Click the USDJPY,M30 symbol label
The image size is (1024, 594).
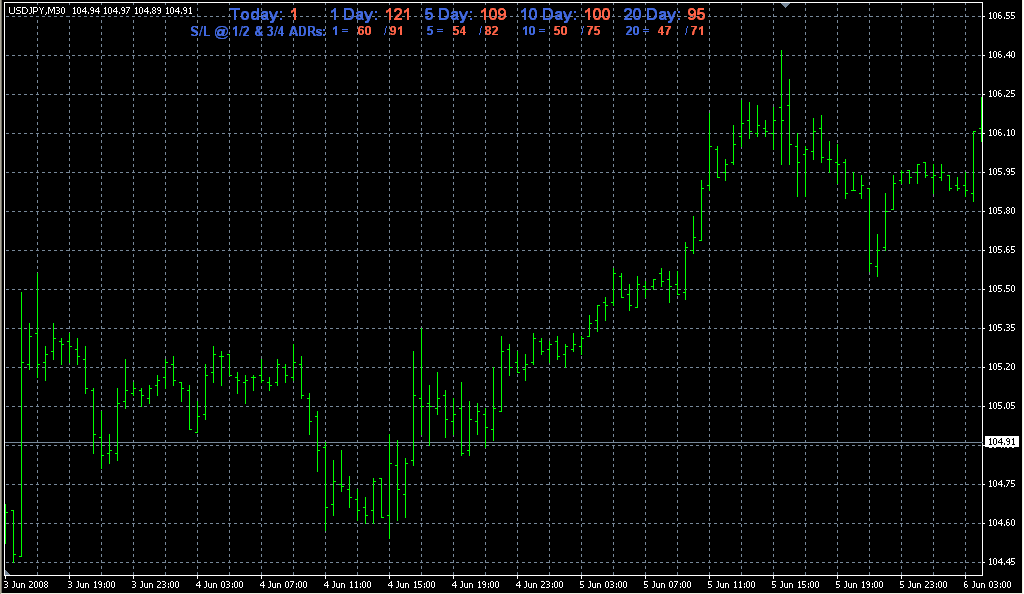[x=37, y=10]
